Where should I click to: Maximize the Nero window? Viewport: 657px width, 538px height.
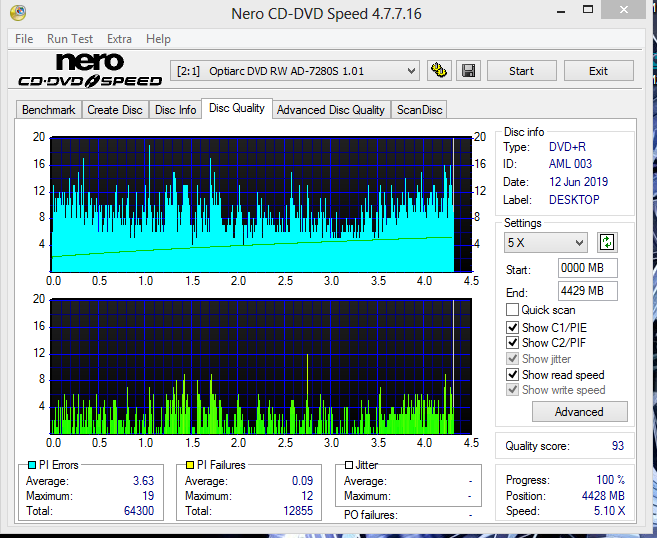[x=588, y=9]
